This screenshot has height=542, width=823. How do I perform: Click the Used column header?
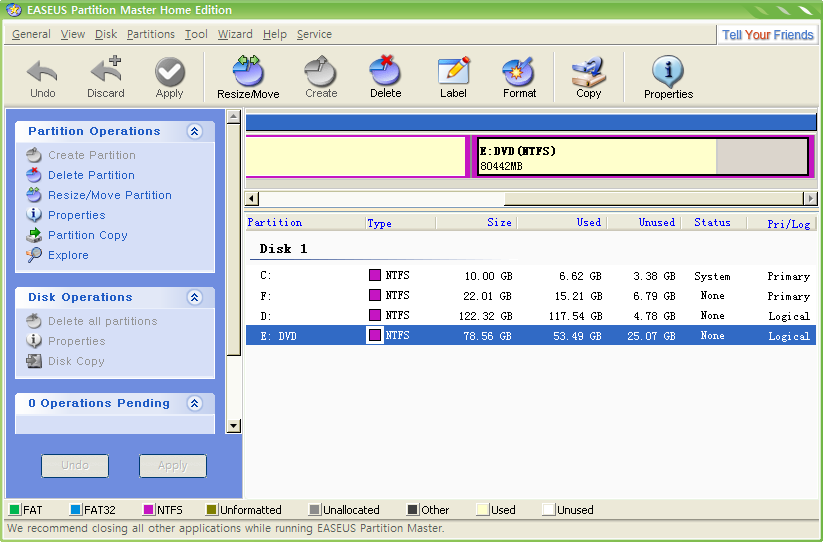coord(562,222)
